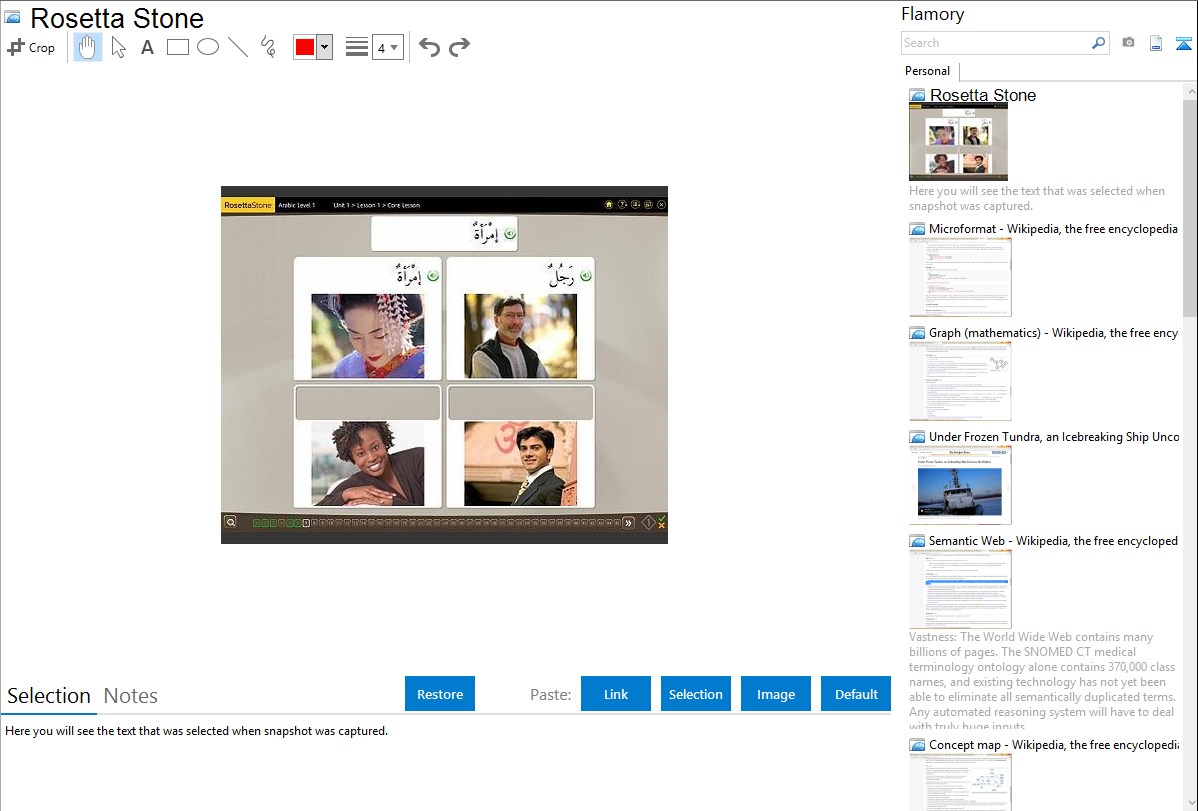1198x811 pixels.
Task: Click the help icon in Rosetta Stone screenshot
Action: click(x=622, y=205)
